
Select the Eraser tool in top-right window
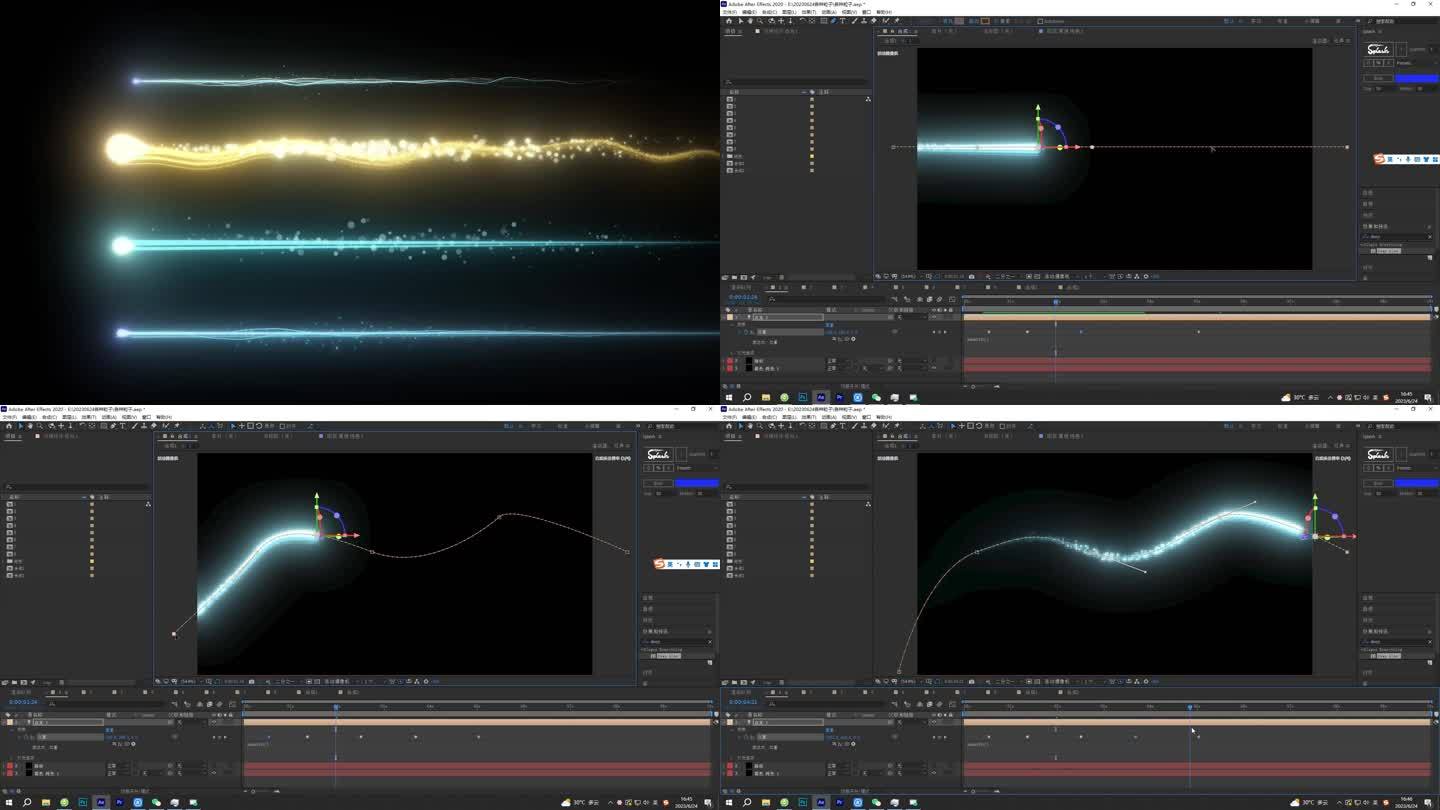[873, 21]
